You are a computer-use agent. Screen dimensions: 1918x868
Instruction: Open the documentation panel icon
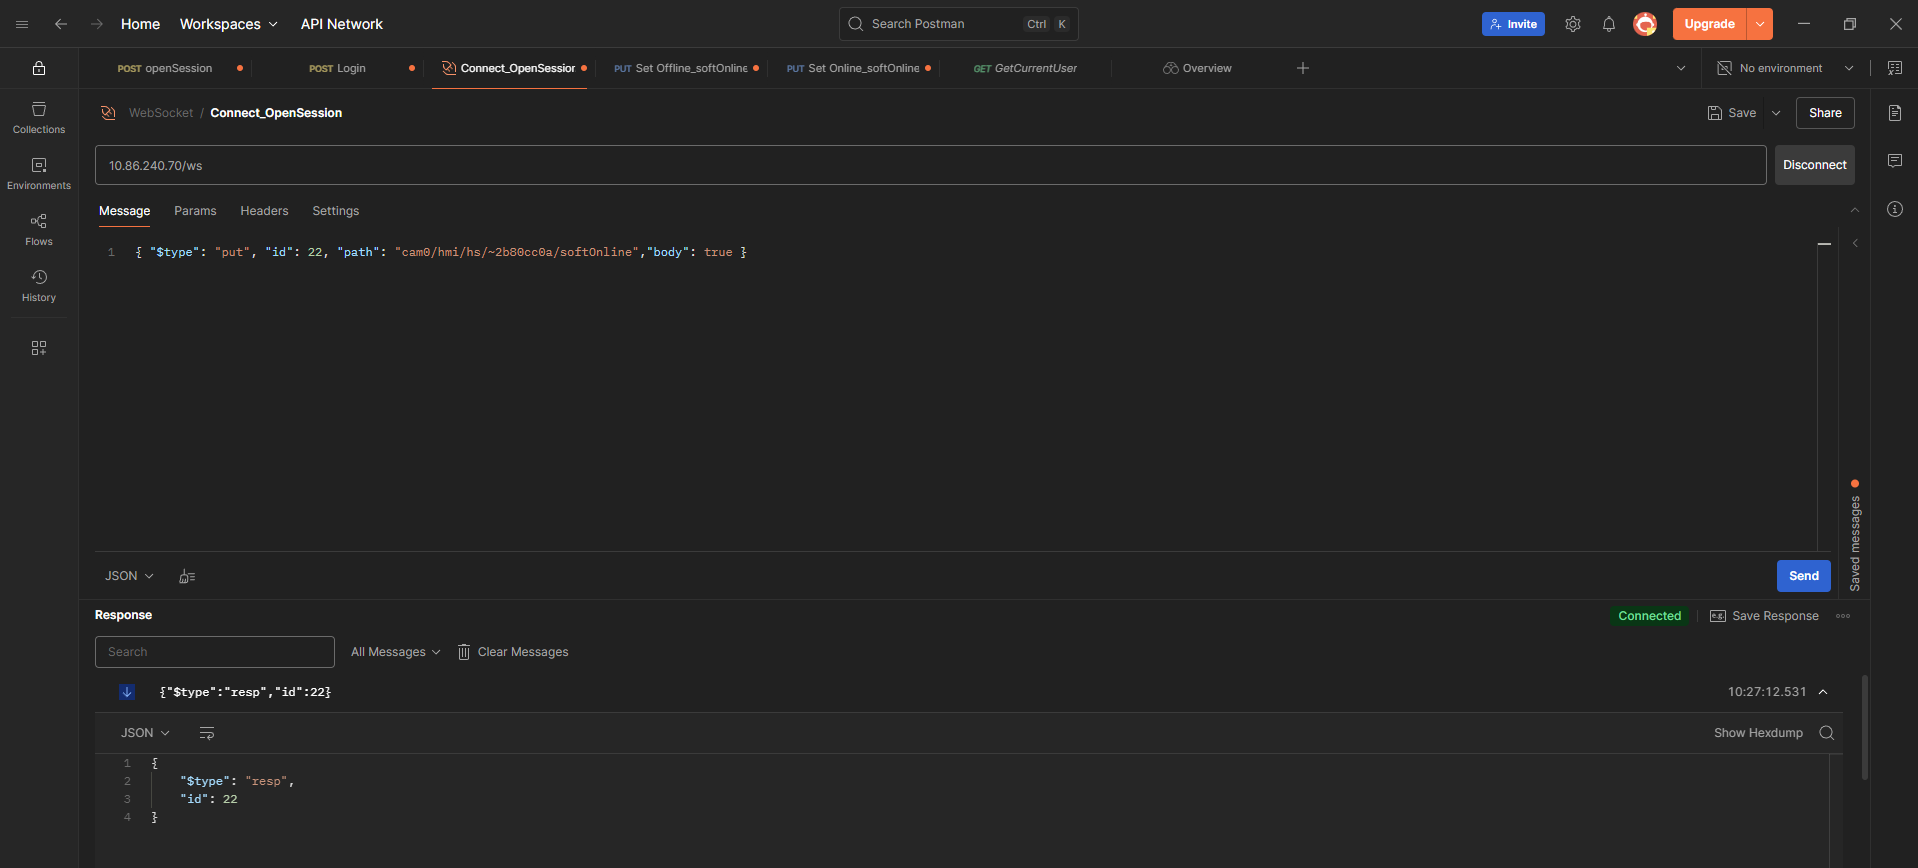coord(1895,113)
